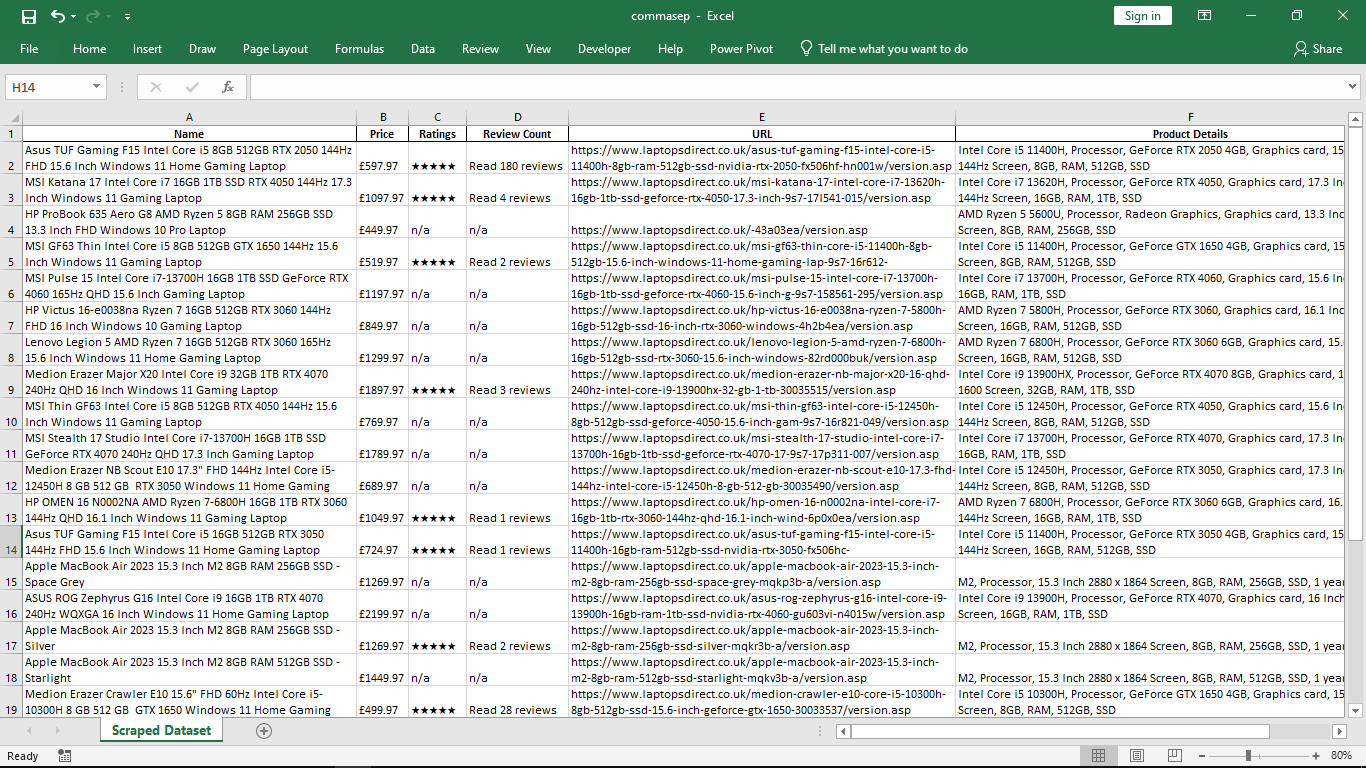1366x768 pixels.
Task: Click the Tell me what you want to do box
Action: tap(884, 49)
